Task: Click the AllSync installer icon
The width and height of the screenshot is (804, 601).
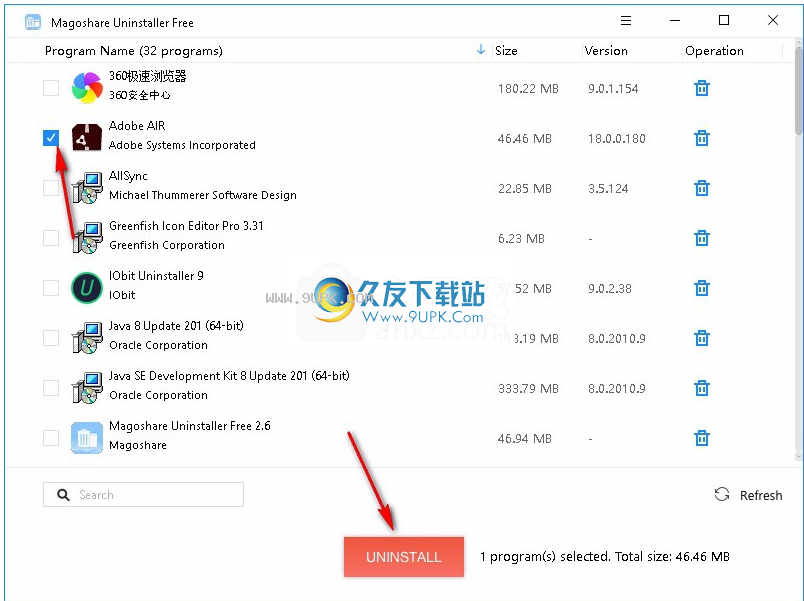Action: [87, 188]
